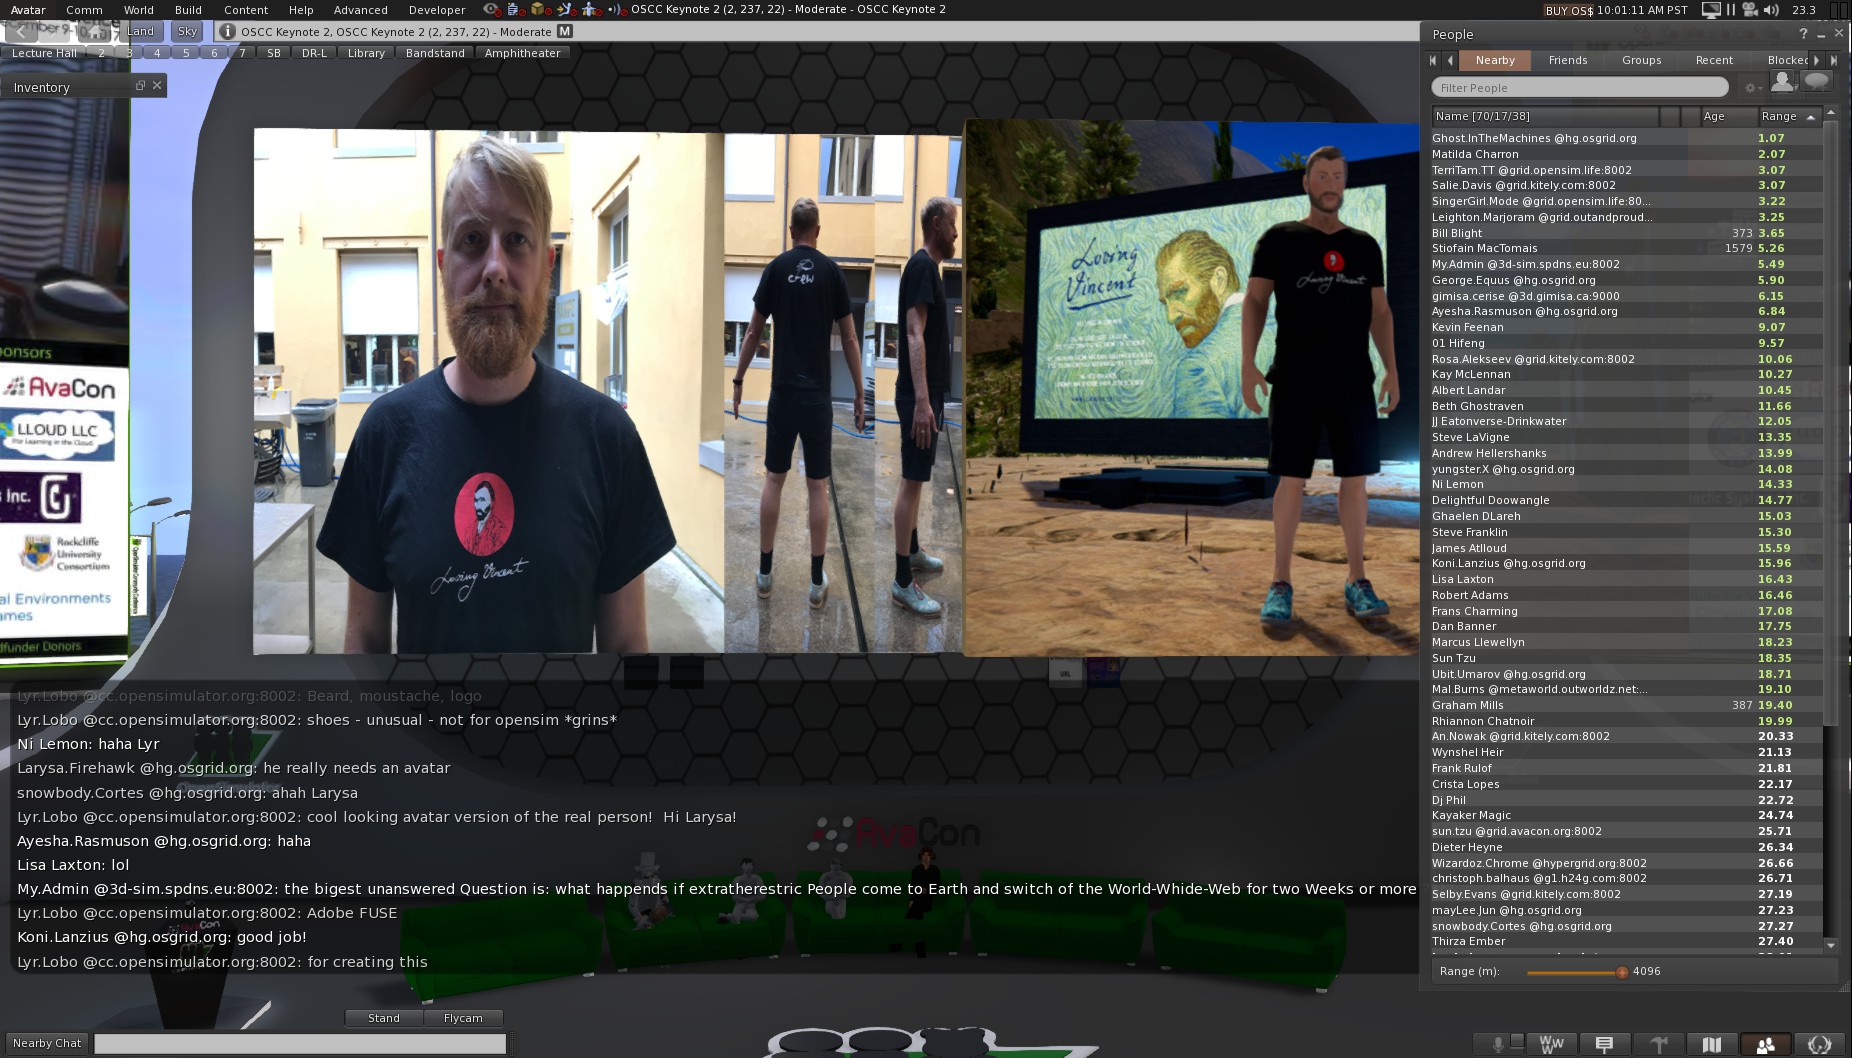Click the Build hammer icon

(x=1658, y=1044)
